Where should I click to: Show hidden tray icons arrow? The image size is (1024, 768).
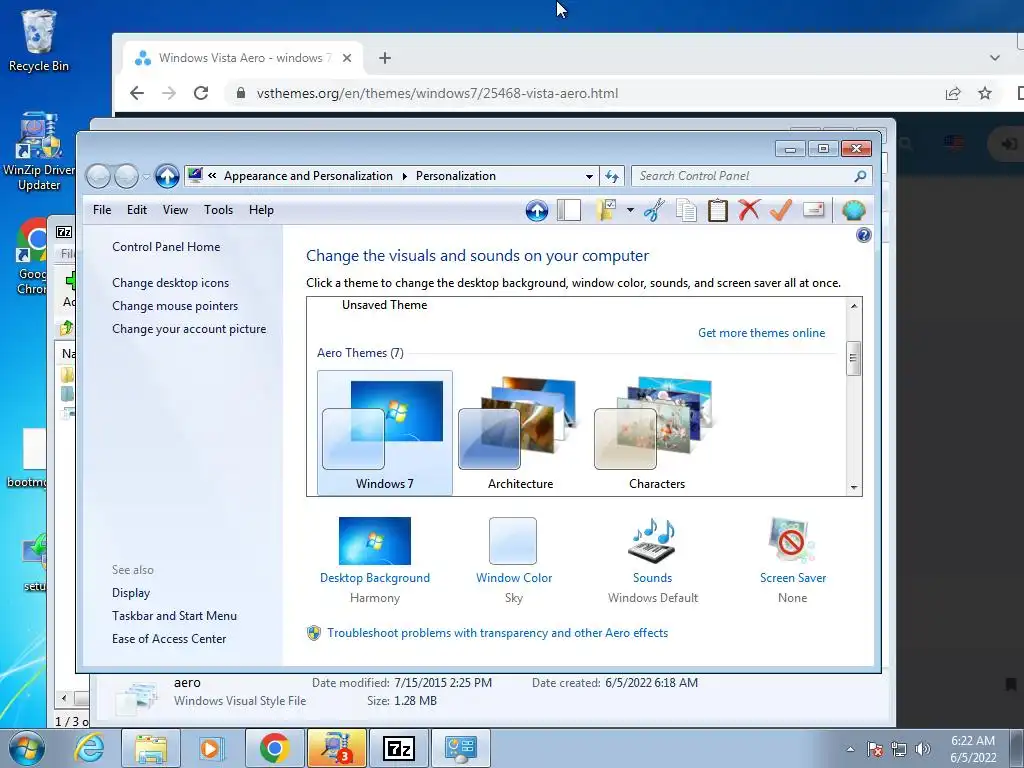pyautogui.click(x=850, y=749)
